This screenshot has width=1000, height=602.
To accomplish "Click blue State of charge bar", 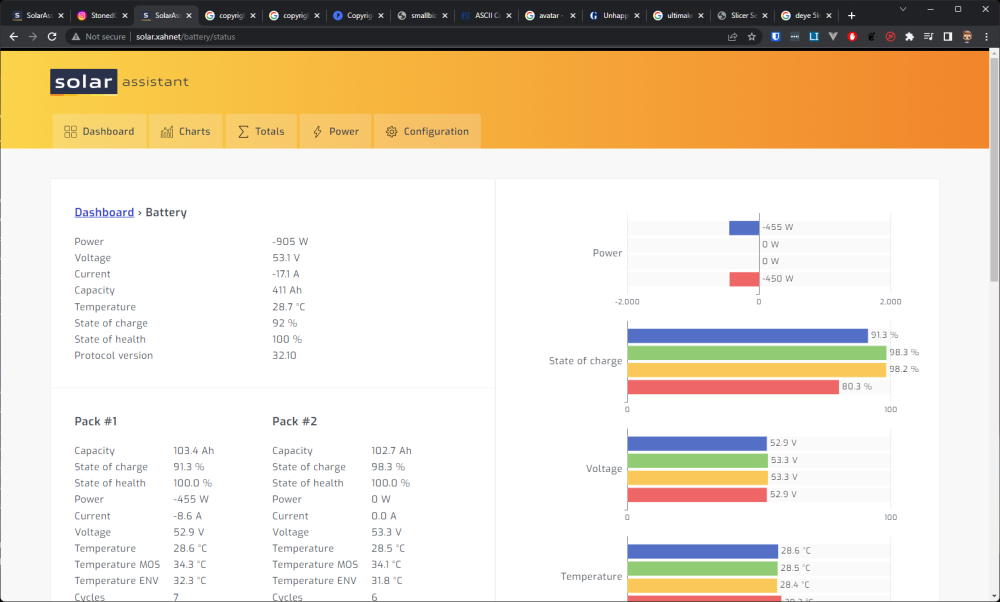I will (x=747, y=335).
